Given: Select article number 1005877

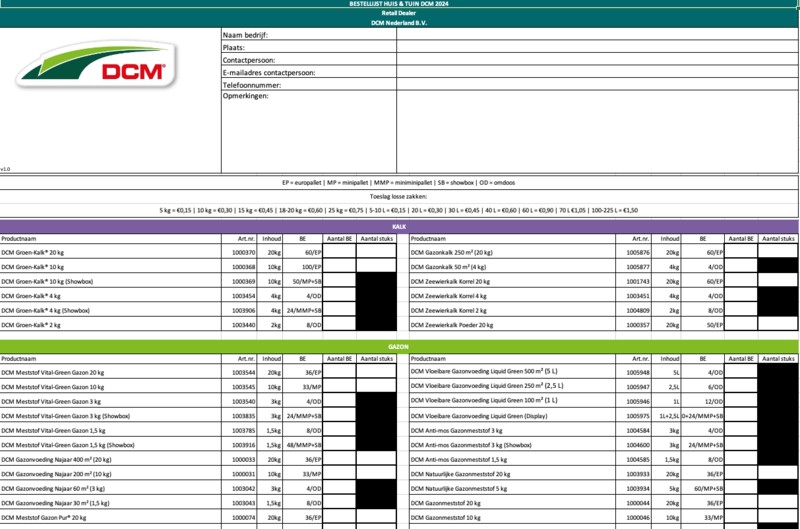Looking at the screenshot, I should (638, 266).
